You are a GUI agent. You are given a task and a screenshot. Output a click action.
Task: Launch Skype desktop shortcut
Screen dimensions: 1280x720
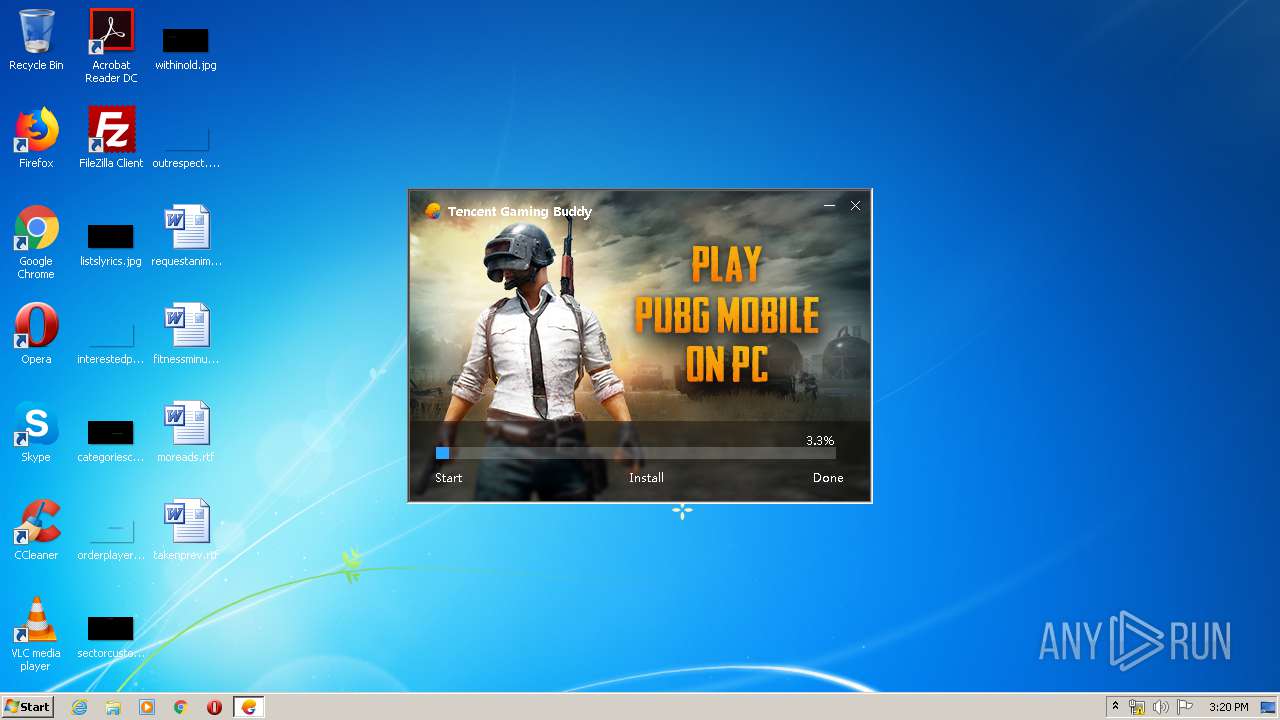(36, 432)
